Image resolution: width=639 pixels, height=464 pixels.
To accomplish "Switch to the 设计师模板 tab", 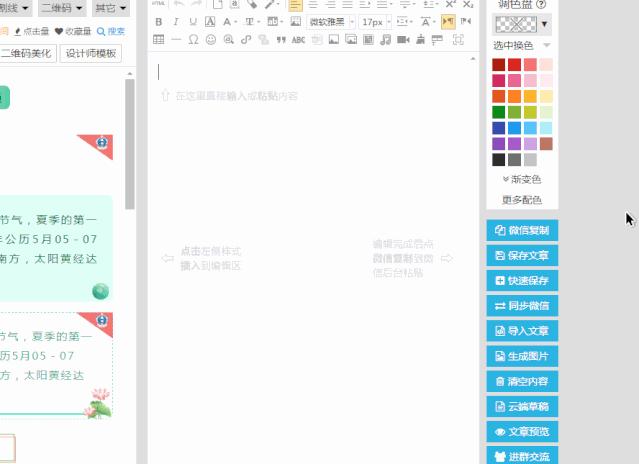I will pos(91,53).
